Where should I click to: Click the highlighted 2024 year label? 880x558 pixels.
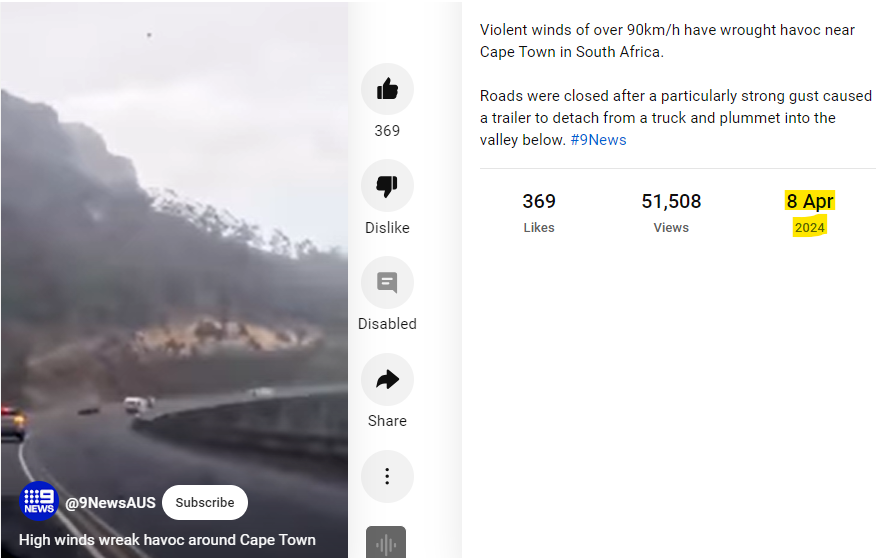tap(809, 227)
